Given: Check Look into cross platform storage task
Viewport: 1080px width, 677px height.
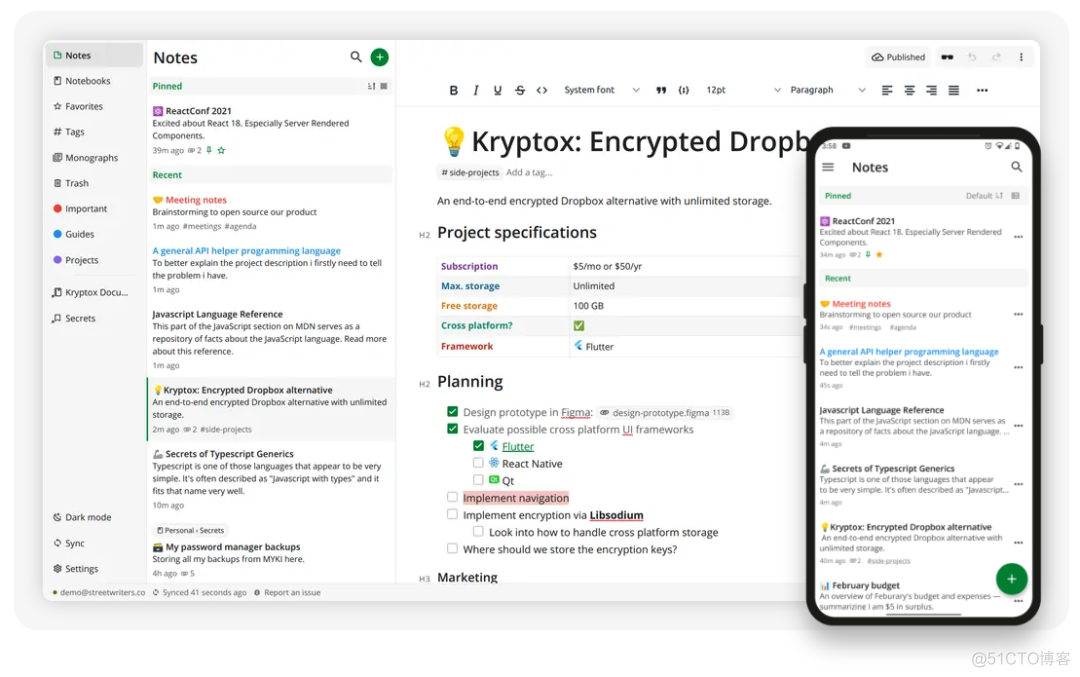Looking at the screenshot, I should [x=478, y=532].
